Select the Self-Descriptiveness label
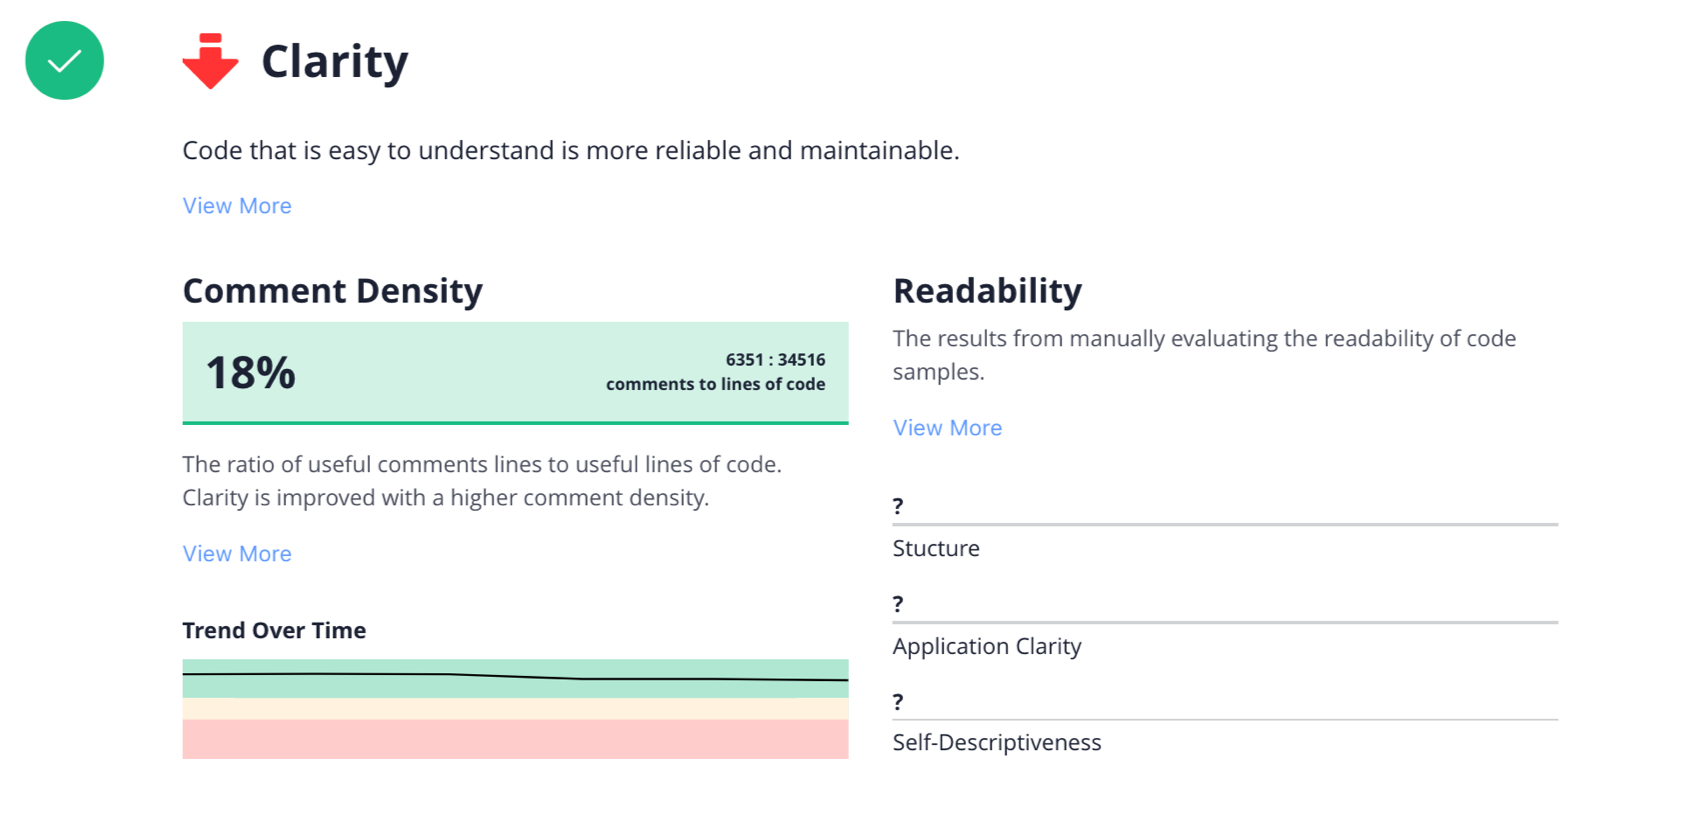The height and width of the screenshot is (814, 1687). tap(997, 743)
